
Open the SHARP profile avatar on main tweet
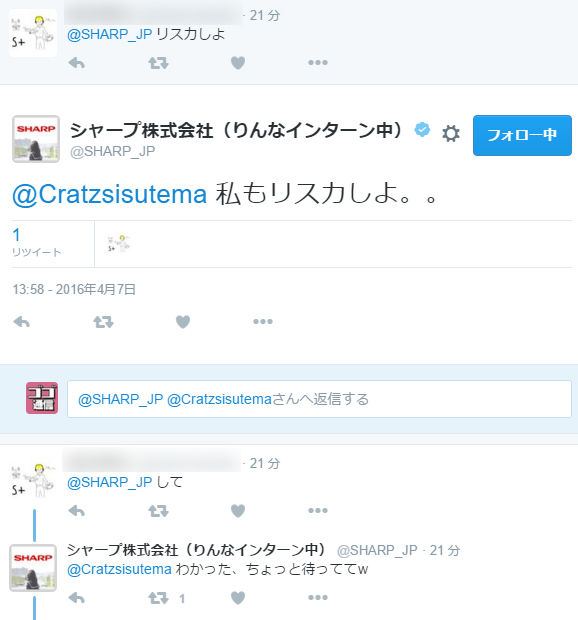36,139
